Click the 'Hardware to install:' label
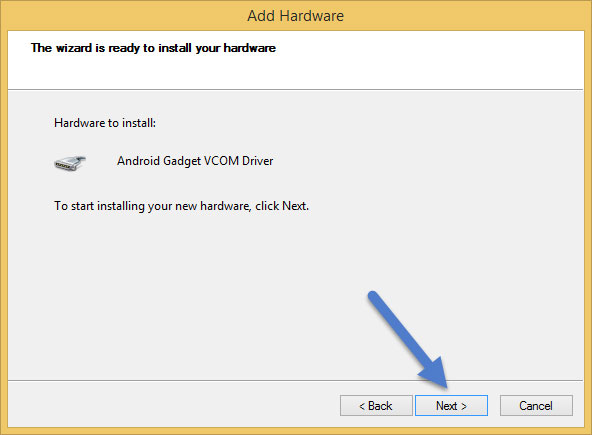 coord(105,123)
